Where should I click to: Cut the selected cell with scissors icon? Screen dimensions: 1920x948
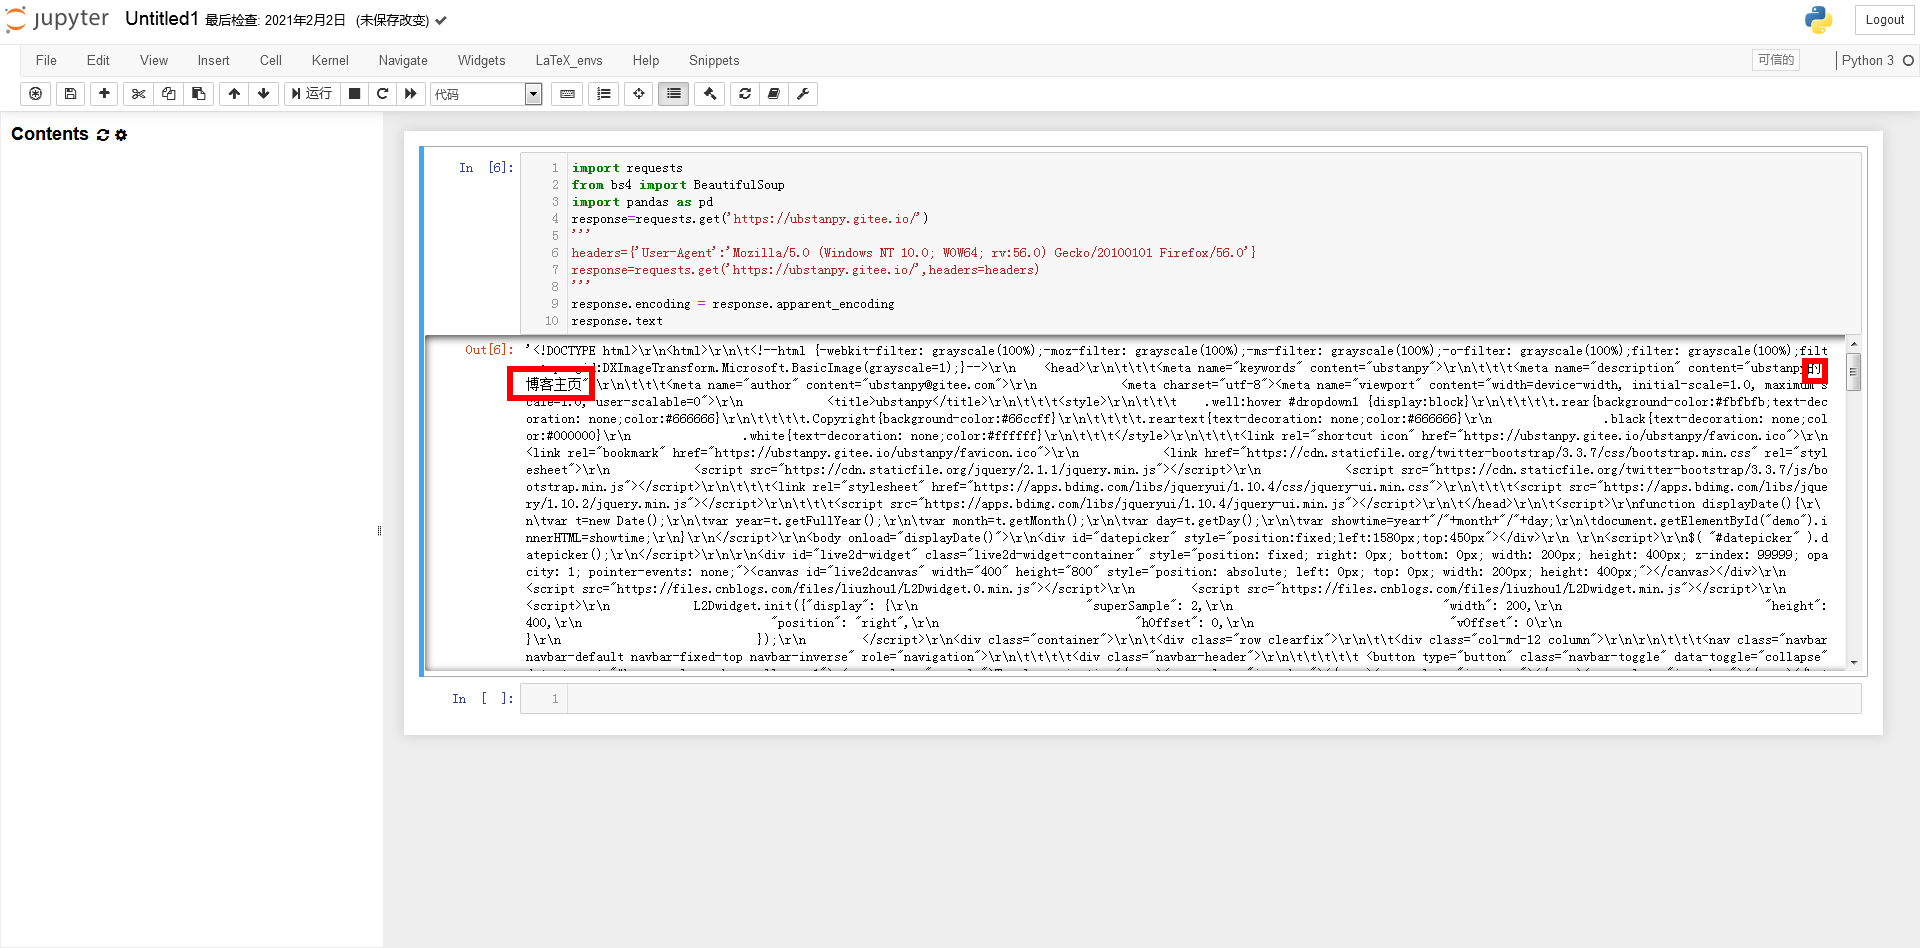pos(139,94)
